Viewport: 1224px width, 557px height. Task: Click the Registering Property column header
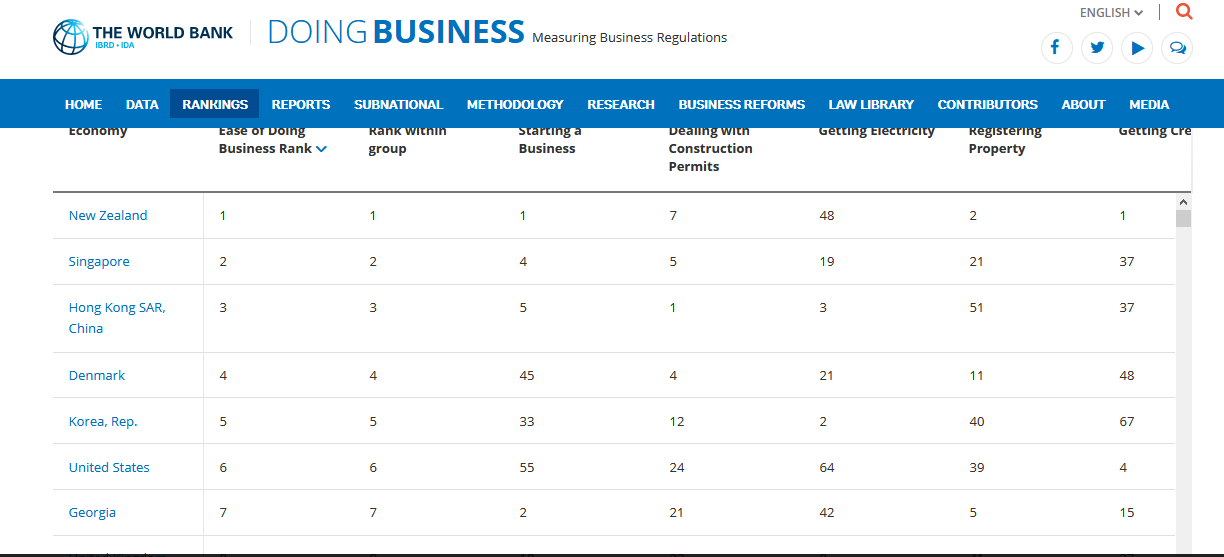click(x=1005, y=140)
